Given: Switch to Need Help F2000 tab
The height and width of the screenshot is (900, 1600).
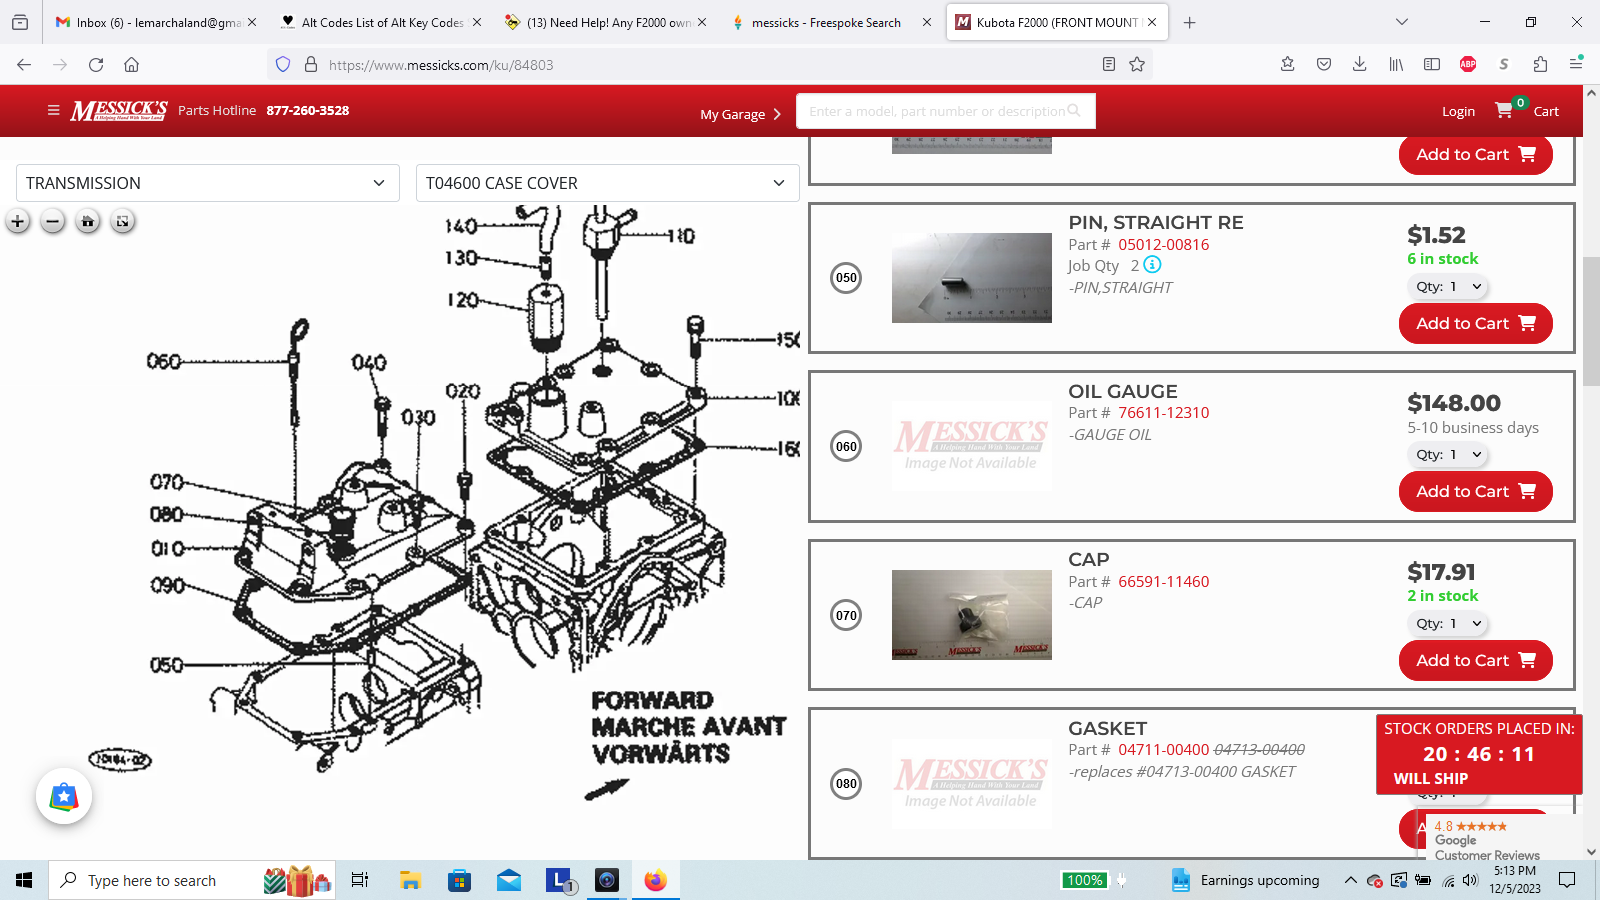Looking at the screenshot, I should point(606,22).
